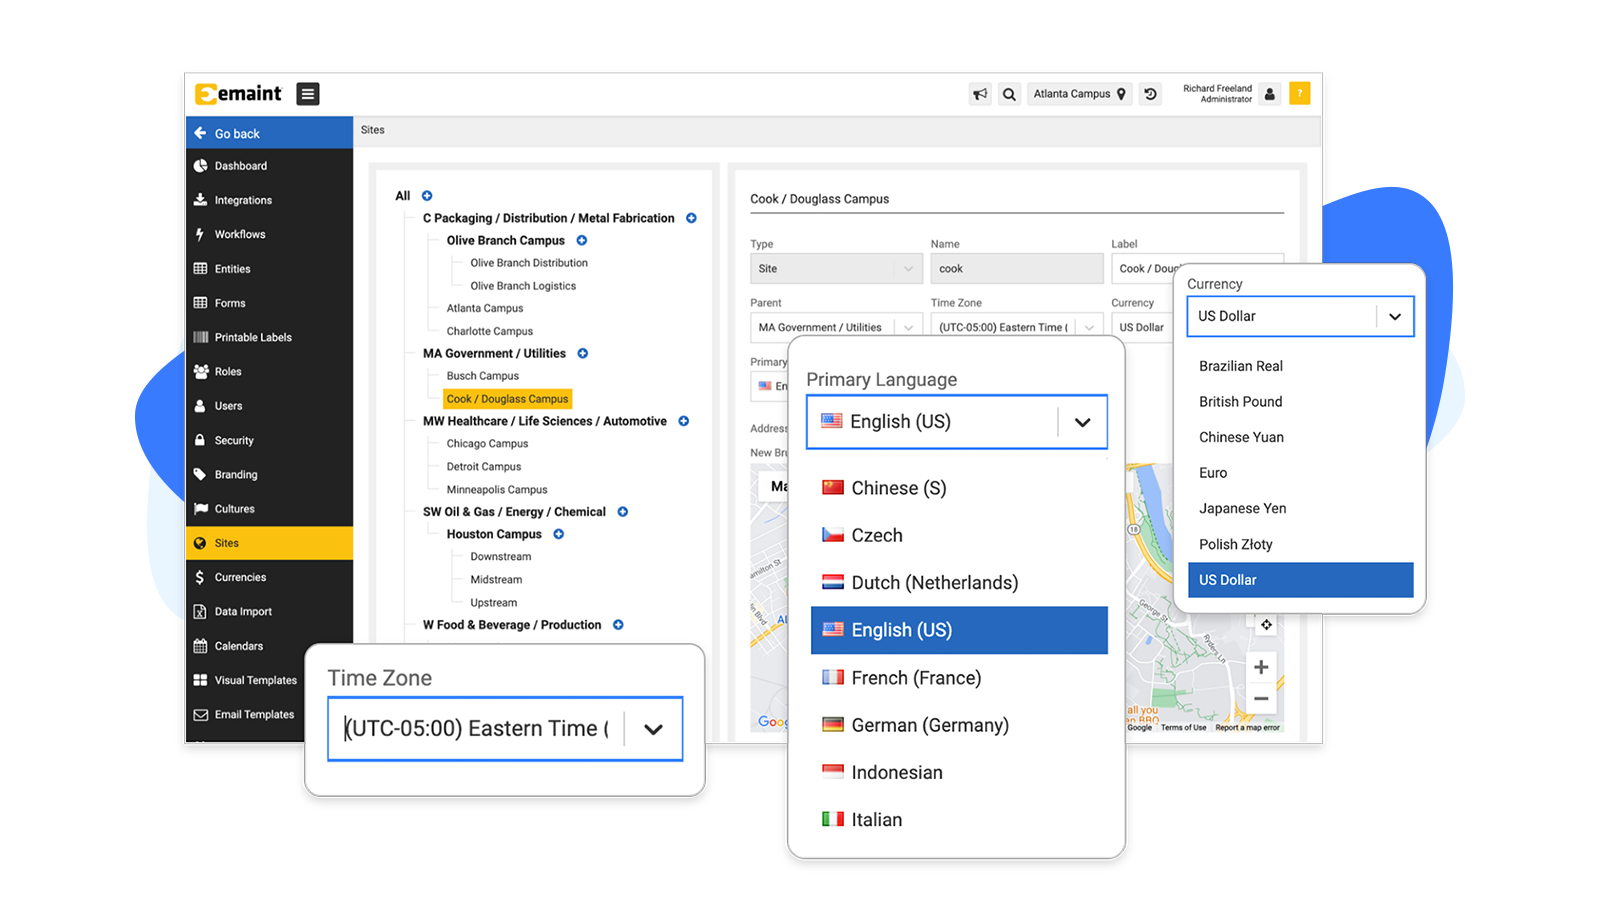The image size is (1600, 900).
Task: Add a child under Olive Branch Campus
Action: pos(582,241)
